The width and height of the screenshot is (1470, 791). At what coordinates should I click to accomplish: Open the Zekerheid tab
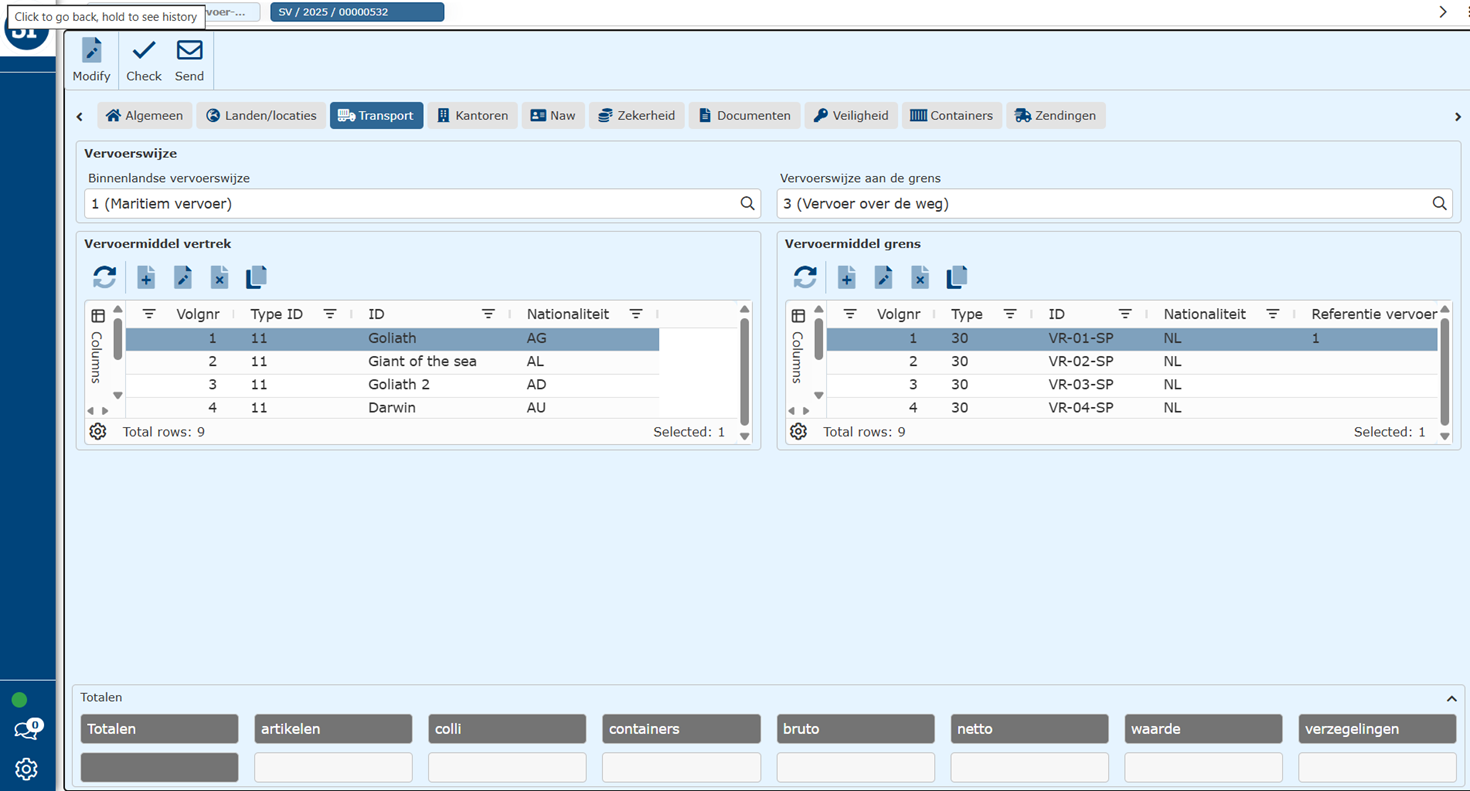pyautogui.click(x=636, y=116)
